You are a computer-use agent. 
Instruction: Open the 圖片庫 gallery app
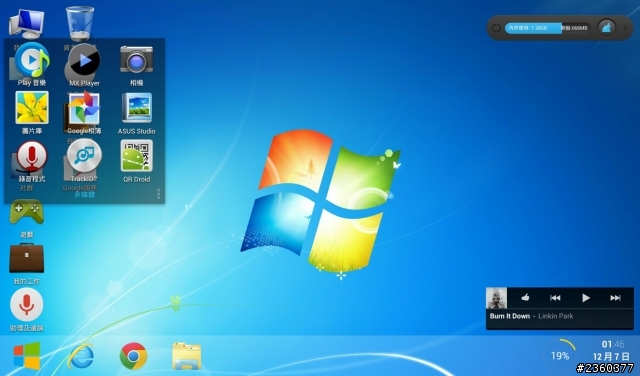click(32, 108)
